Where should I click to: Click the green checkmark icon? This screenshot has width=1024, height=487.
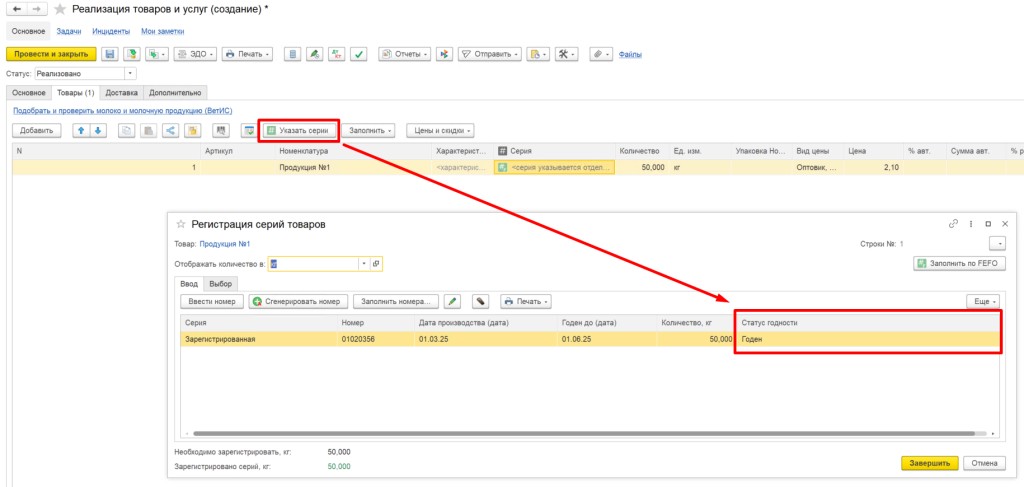358,54
